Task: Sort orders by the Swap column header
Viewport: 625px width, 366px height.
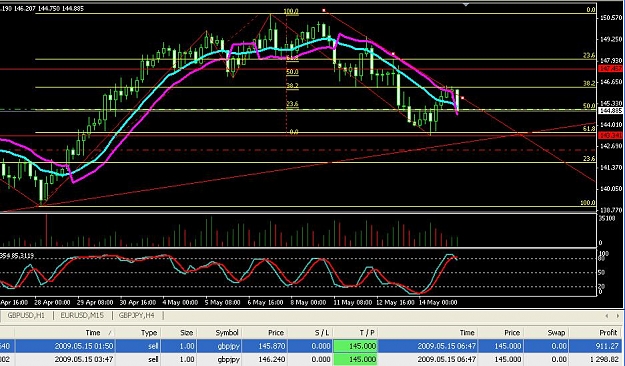Action: click(x=546, y=333)
